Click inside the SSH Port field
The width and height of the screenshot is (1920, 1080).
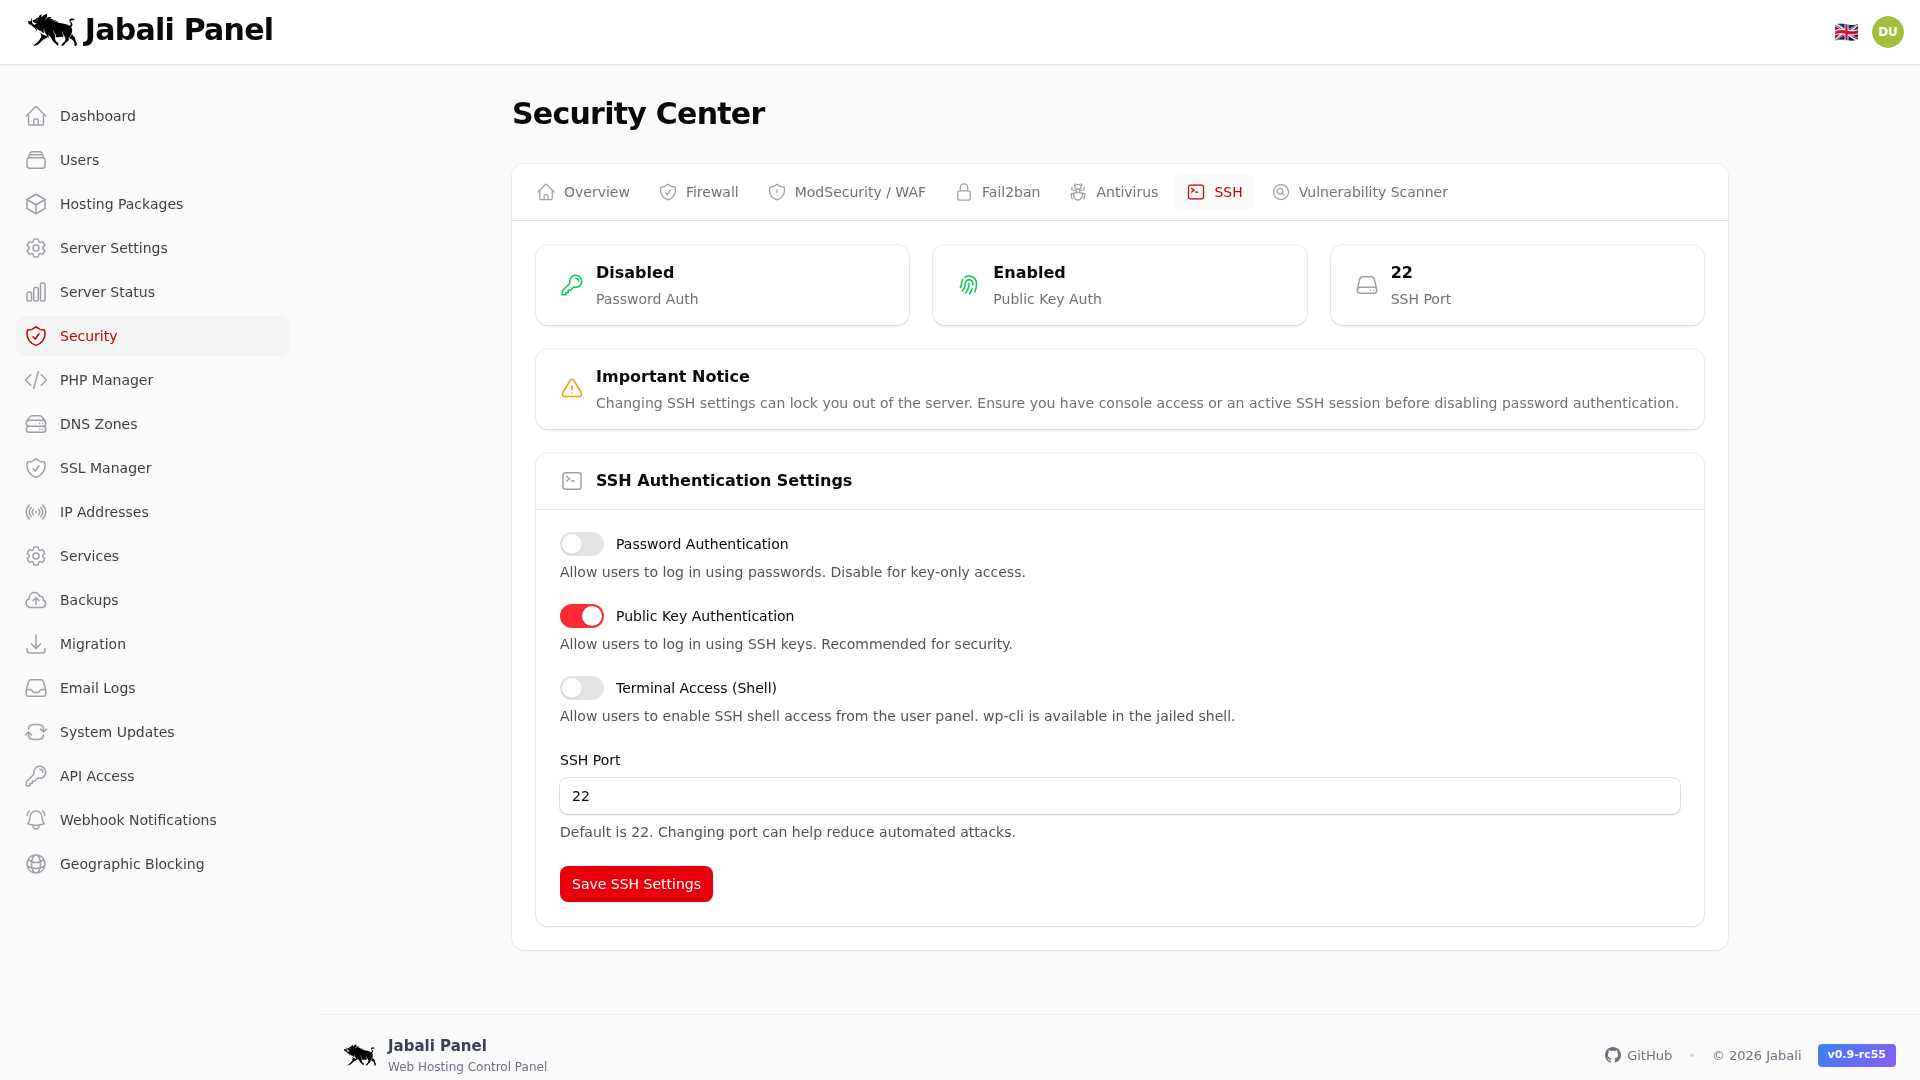pyautogui.click(x=1119, y=796)
